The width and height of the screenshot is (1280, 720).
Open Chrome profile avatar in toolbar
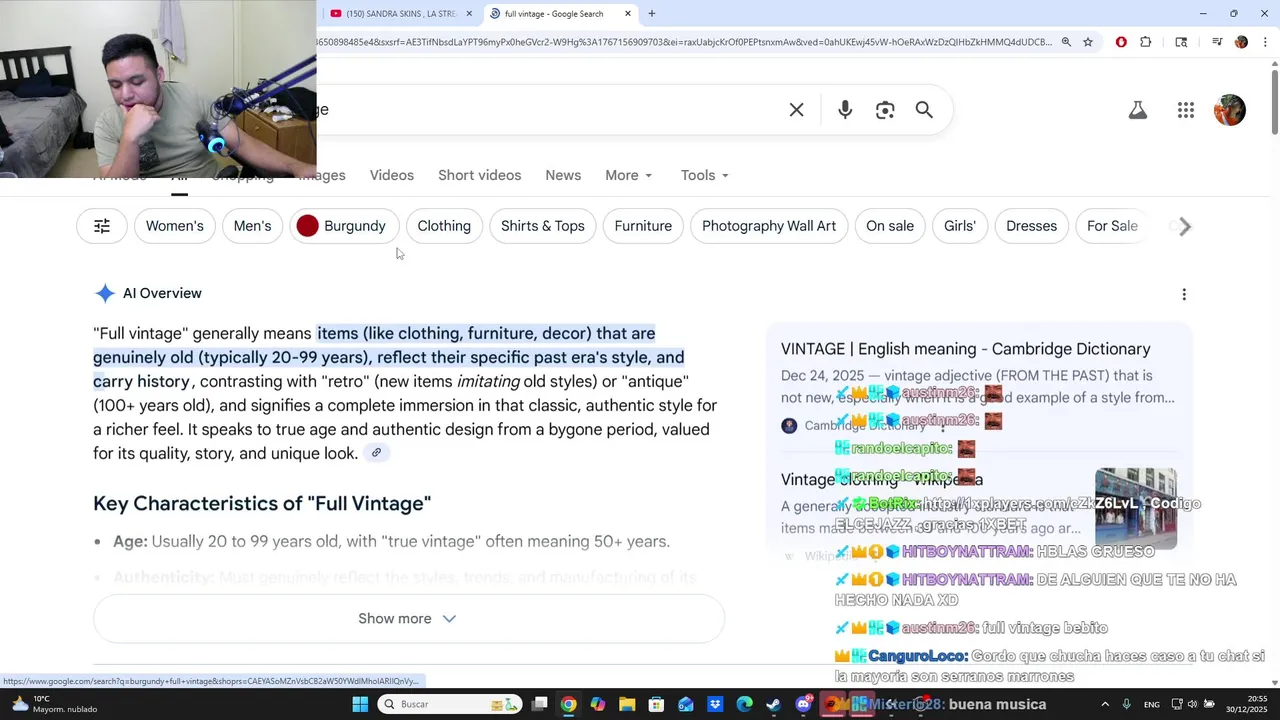tap(1241, 42)
